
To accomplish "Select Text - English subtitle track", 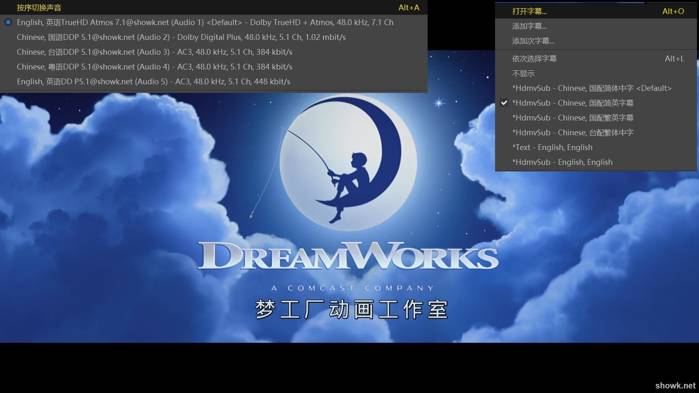I will (596, 147).
